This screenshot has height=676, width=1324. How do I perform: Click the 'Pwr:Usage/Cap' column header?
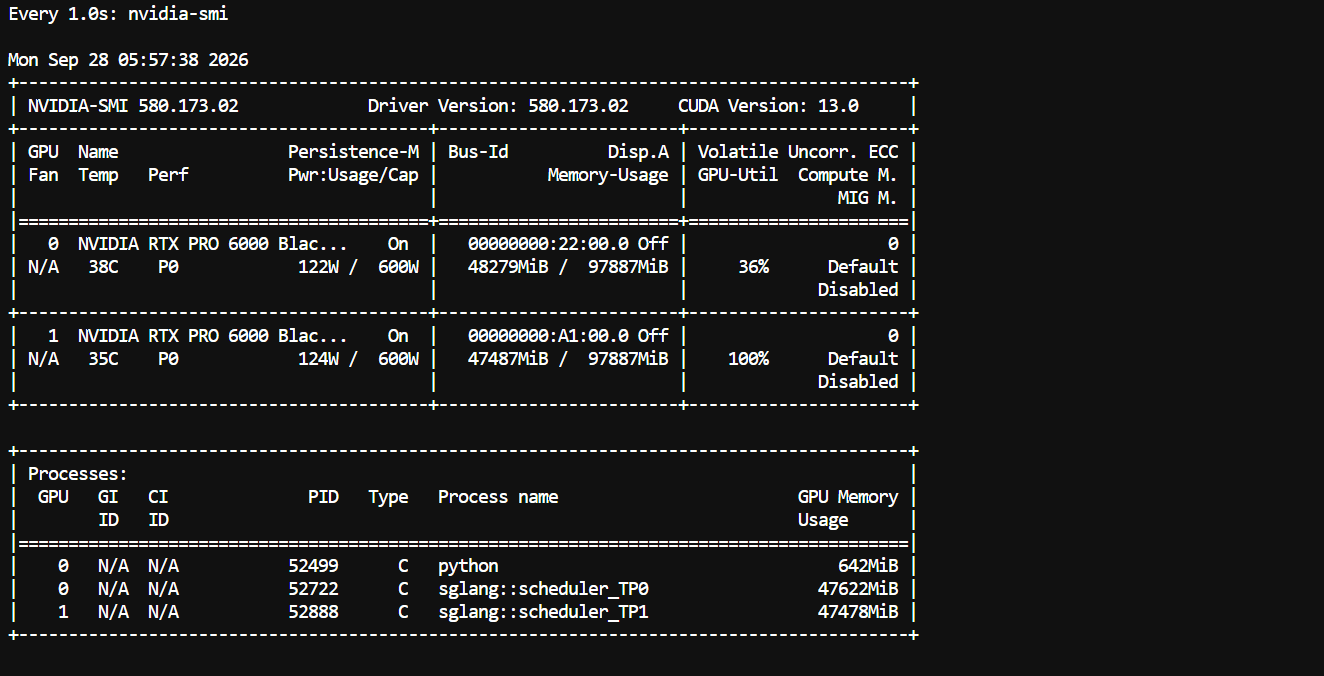coord(353,175)
